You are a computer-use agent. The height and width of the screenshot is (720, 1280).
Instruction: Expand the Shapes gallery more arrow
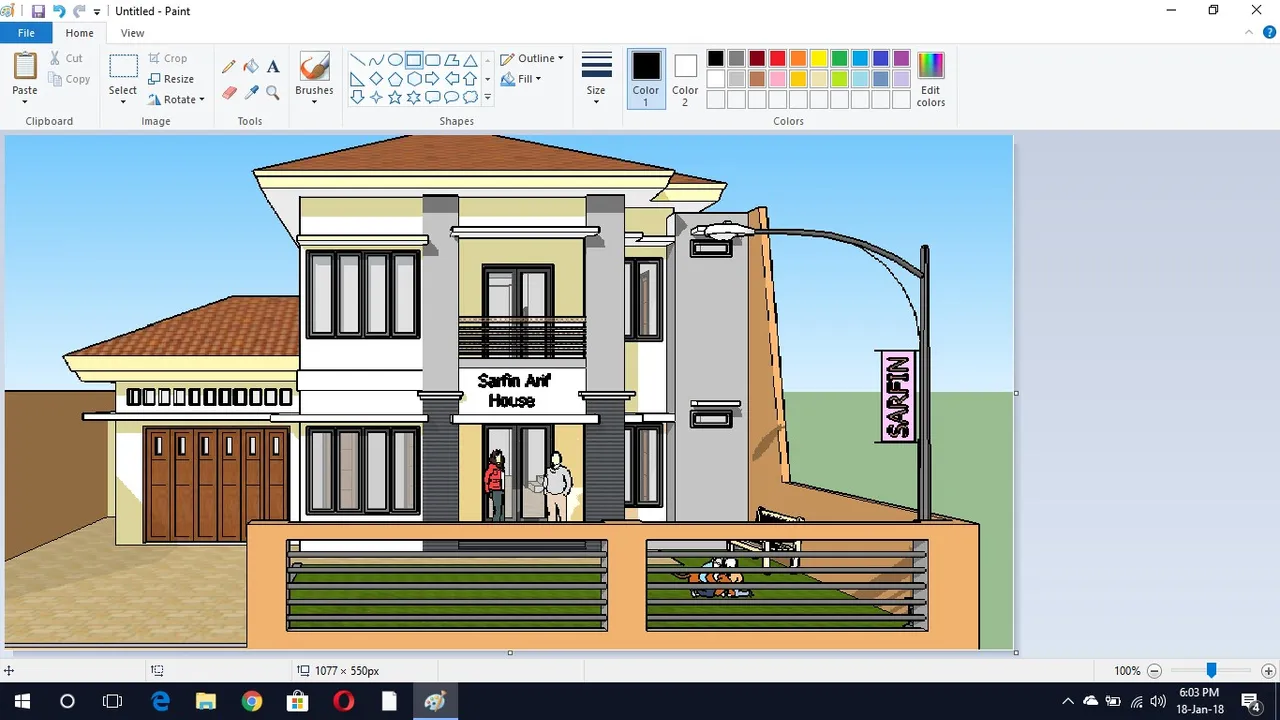point(487,97)
